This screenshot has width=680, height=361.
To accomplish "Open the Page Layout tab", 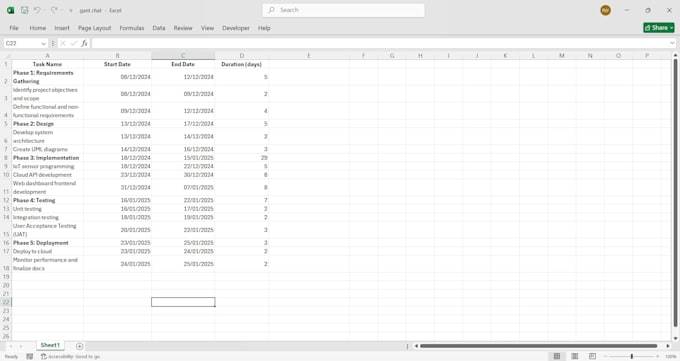I will point(95,28).
